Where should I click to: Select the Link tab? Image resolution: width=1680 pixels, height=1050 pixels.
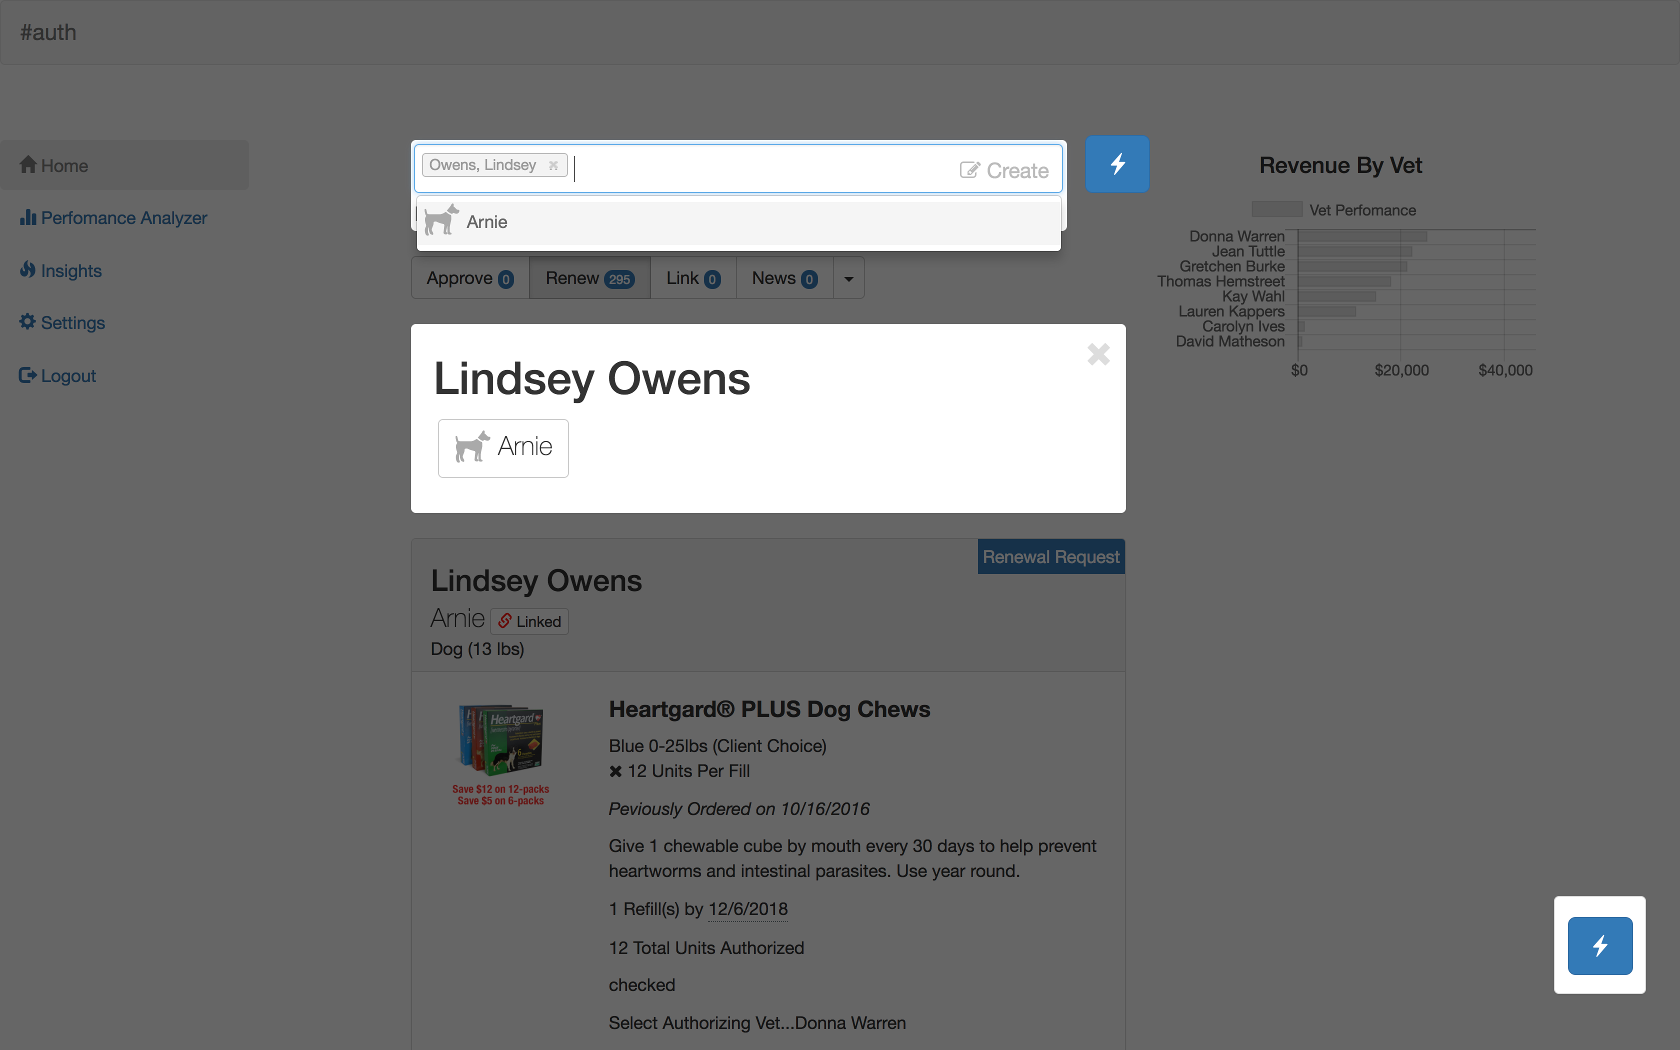(693, 278)
